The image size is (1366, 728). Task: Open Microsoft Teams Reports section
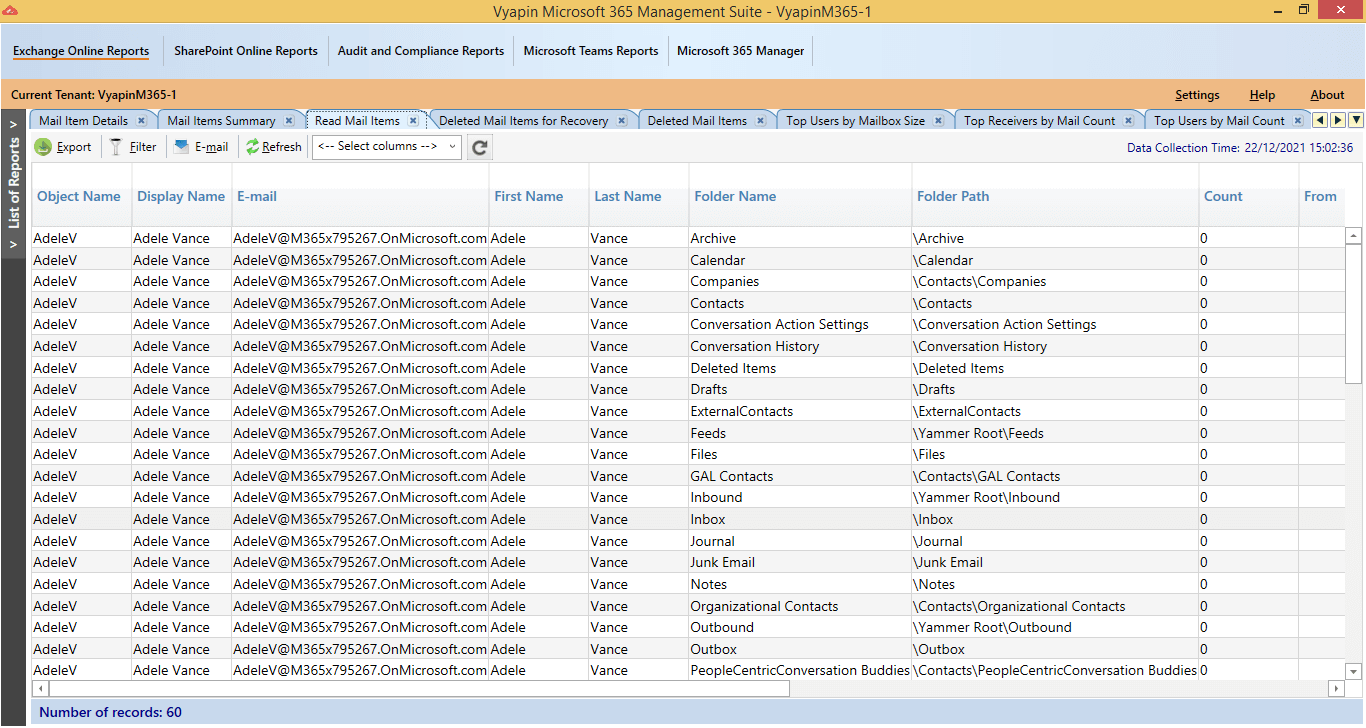(591, 51)
